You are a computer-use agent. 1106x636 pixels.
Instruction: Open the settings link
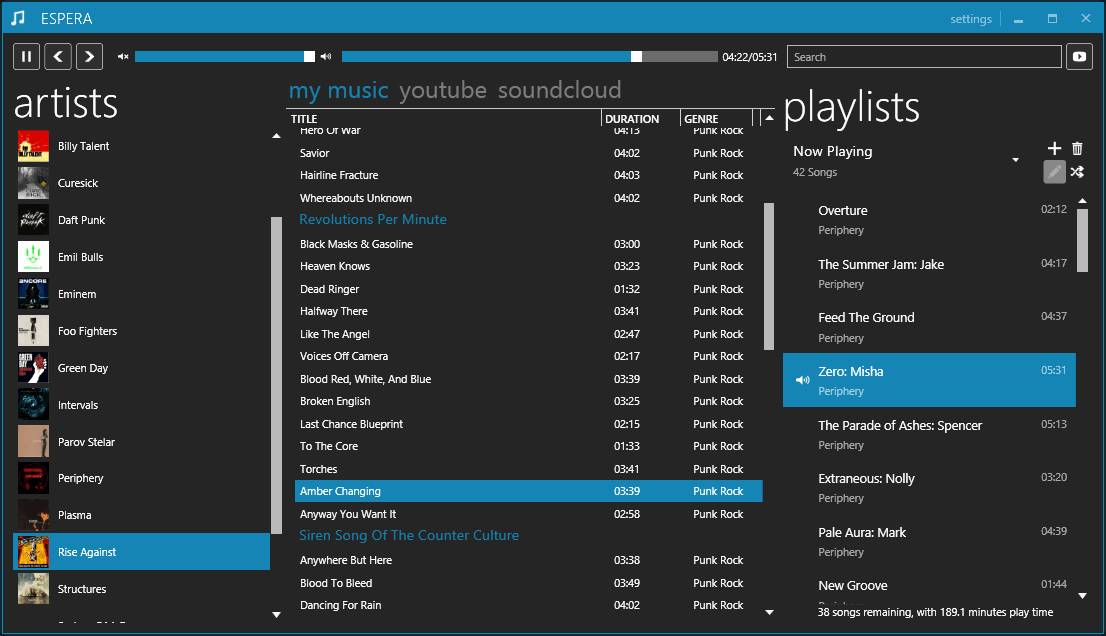970,19
